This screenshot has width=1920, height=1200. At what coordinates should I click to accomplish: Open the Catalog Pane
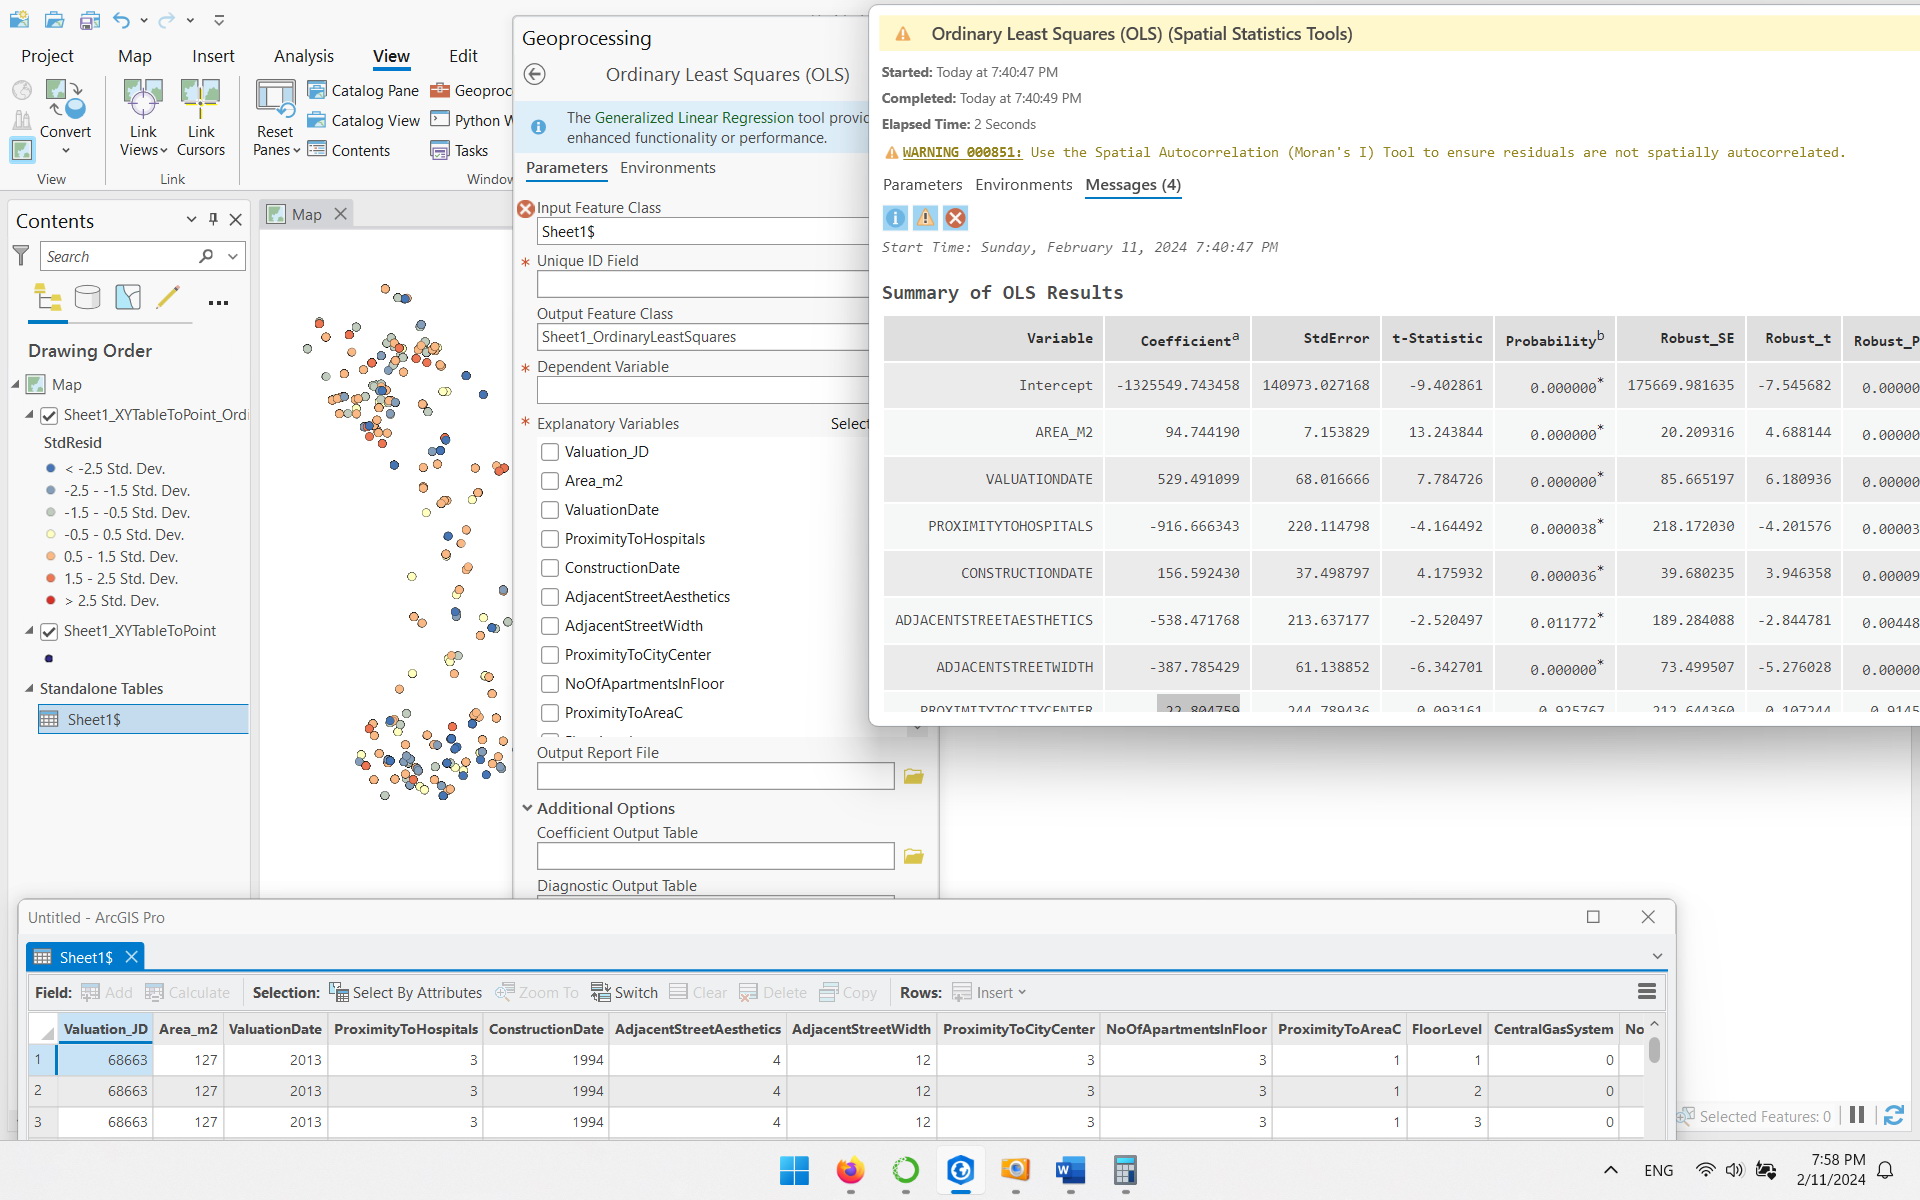[x=363, y=90]
